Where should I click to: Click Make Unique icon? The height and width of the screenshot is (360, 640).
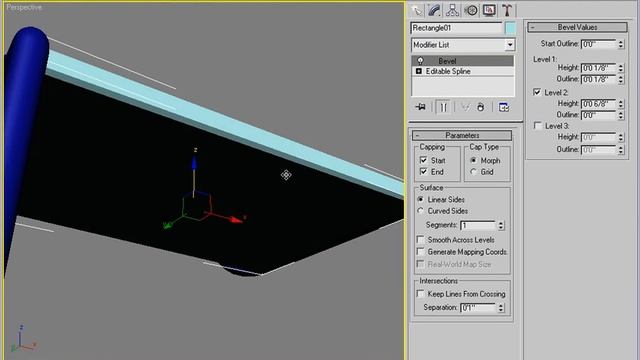pyautogui.click(x=465, y=107)
